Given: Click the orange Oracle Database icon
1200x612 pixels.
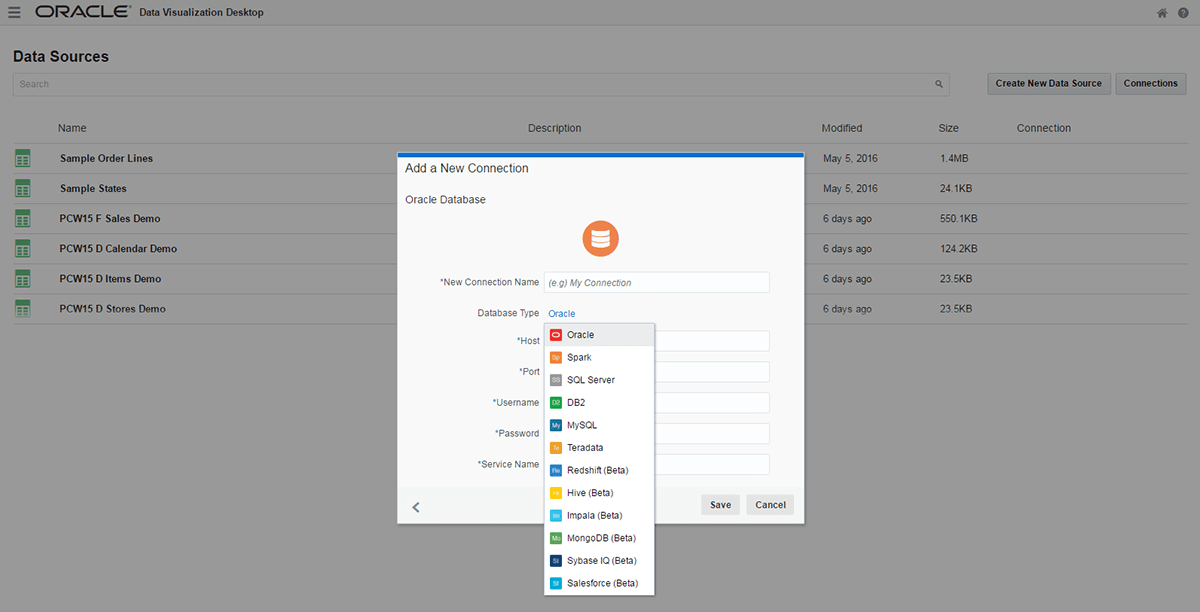Looking at the screenshot, I should point(601,238).
